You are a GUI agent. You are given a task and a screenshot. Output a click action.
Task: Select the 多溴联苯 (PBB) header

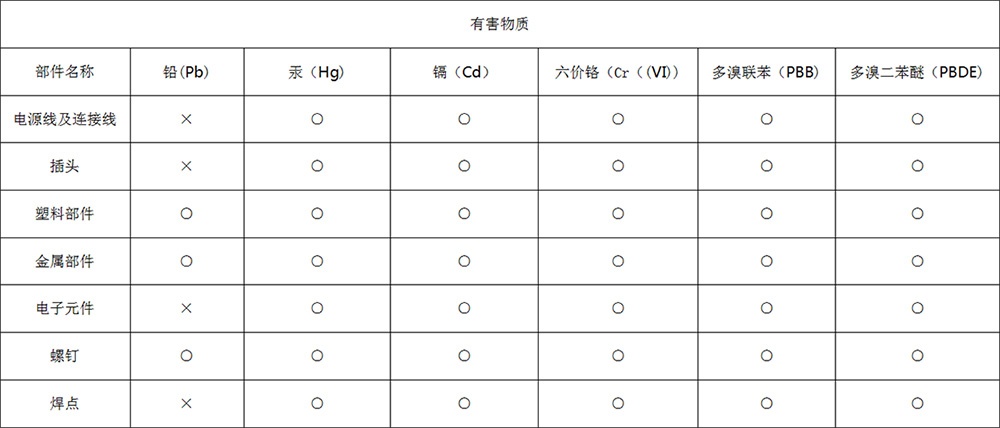point(766,72)
